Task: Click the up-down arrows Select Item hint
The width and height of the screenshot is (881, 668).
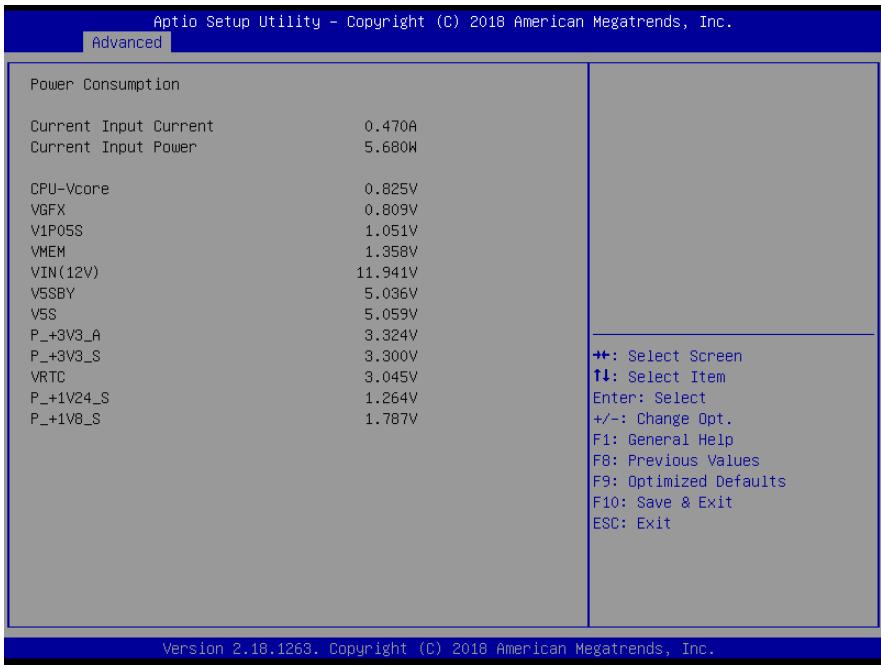Action: click(x=659, y=376)
